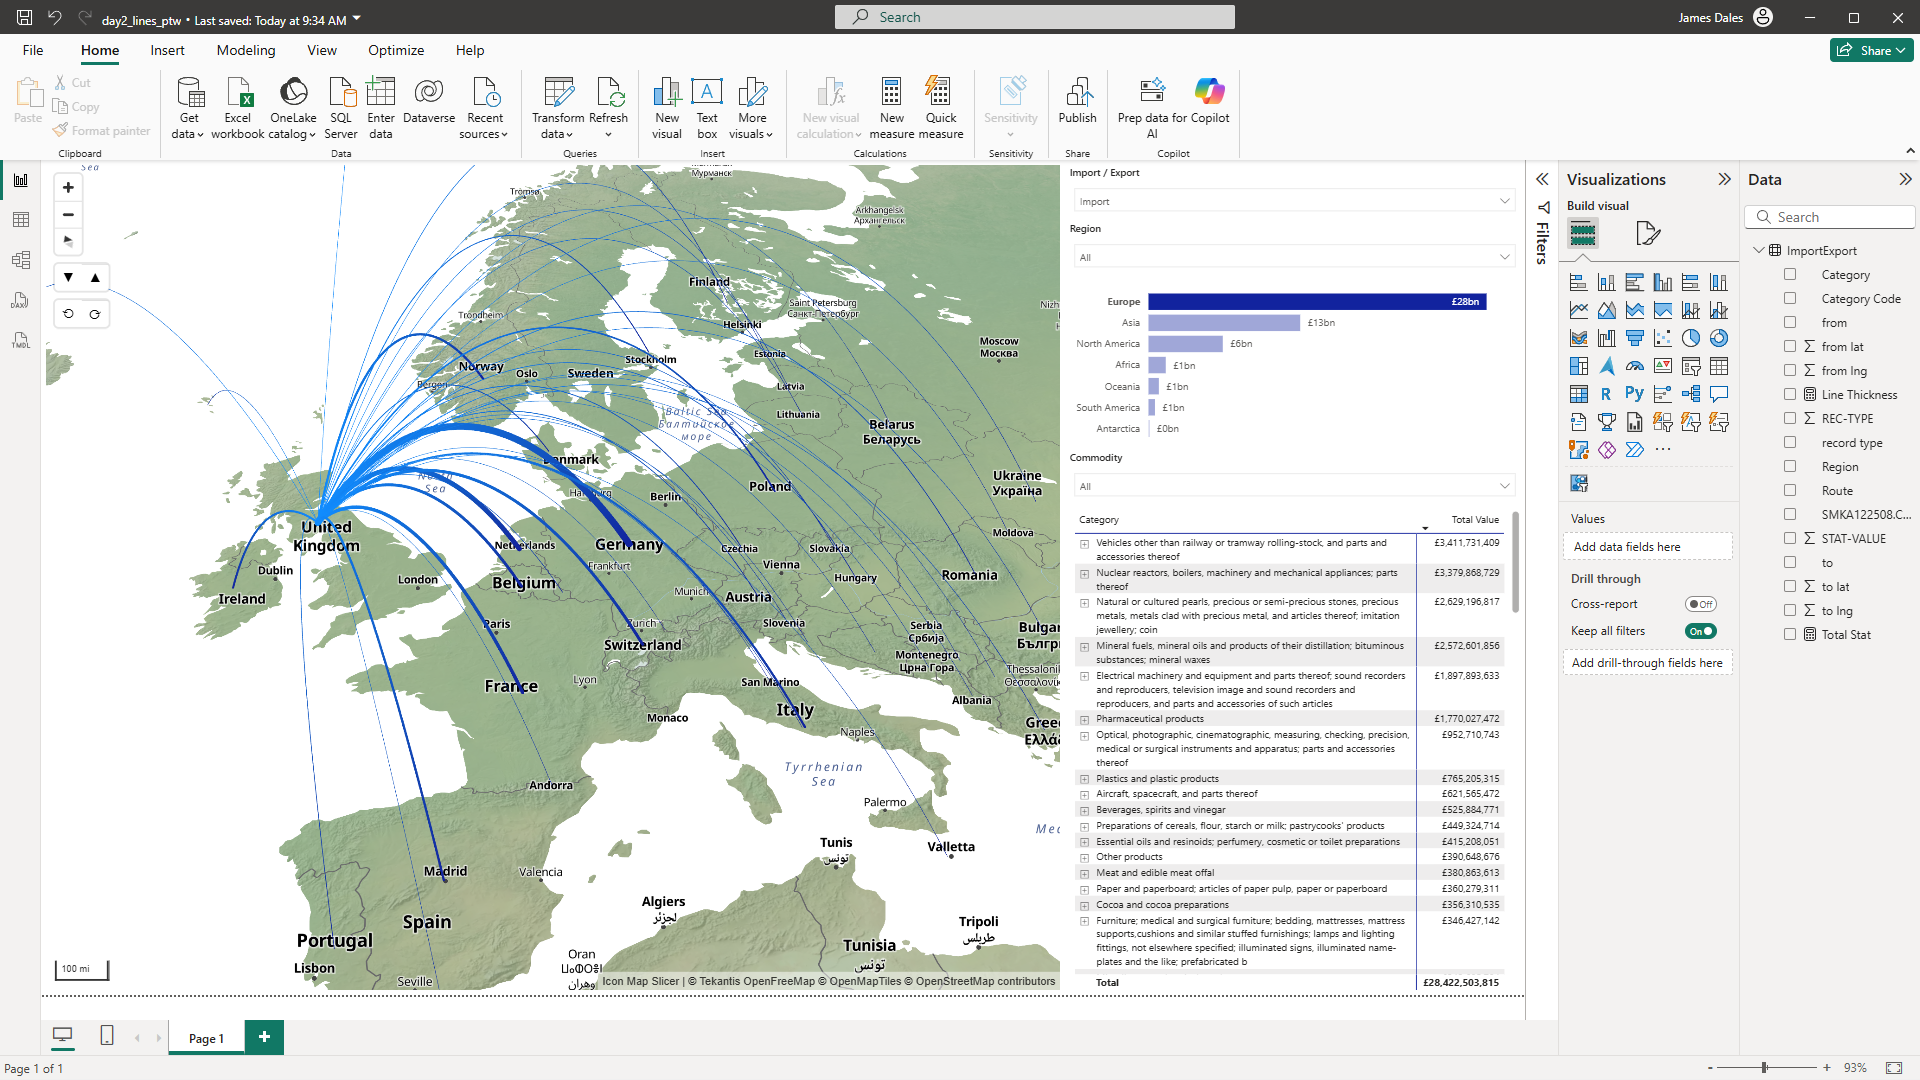Switch to Table view in left sidebar

coord(21,220)
